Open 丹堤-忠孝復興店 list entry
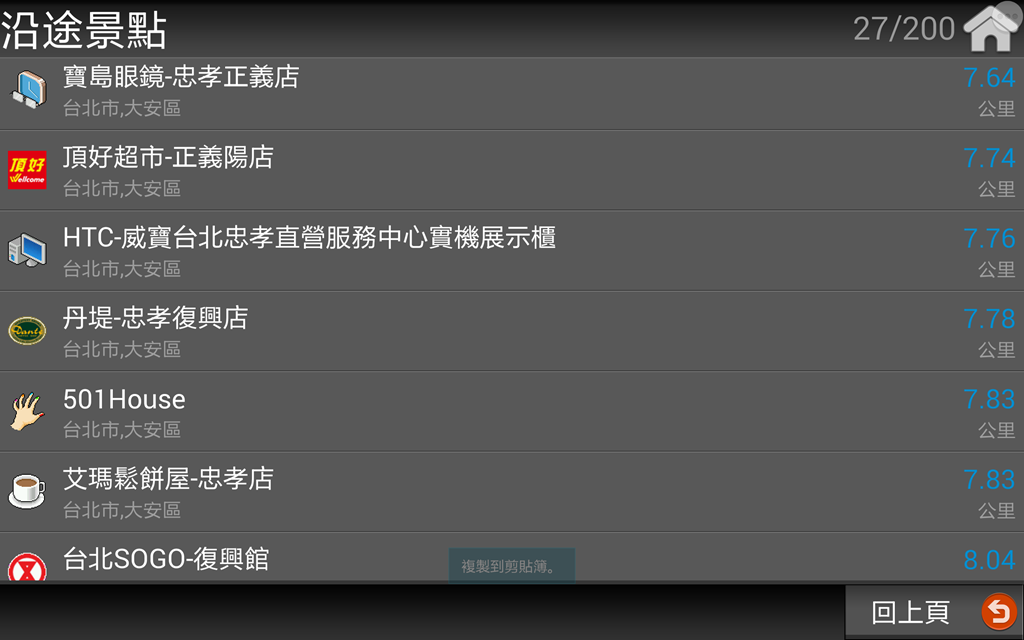The height and width of the screenshot is (640, 1024). [x=512, y=331]
